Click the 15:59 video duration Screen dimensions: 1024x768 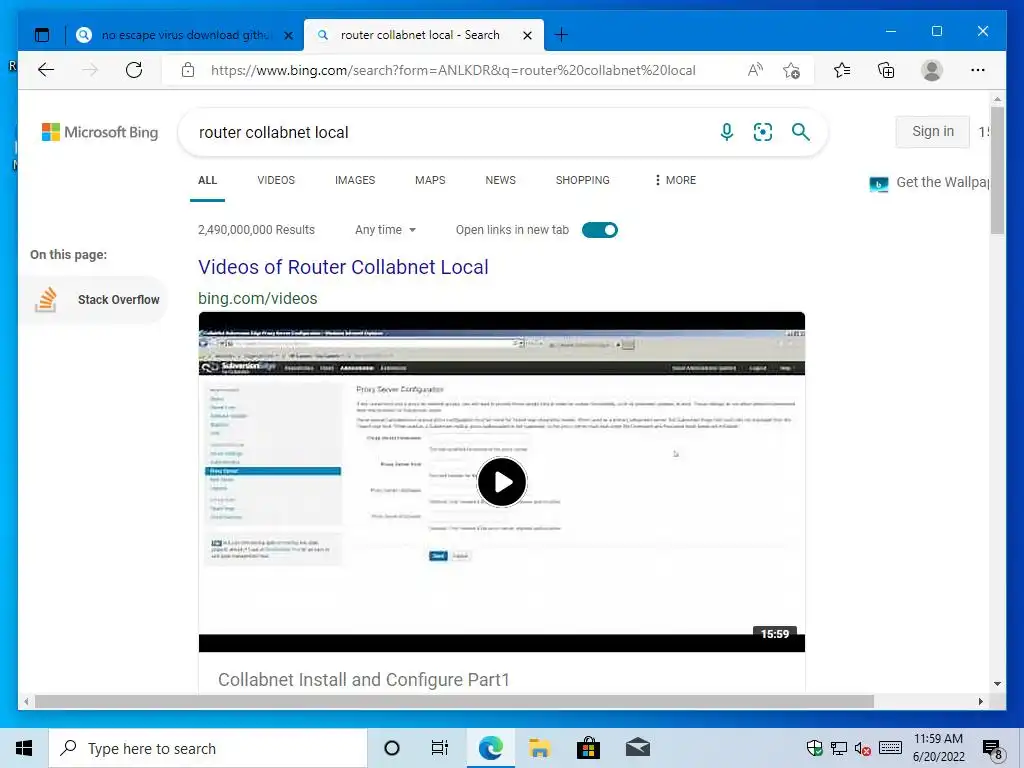point(775,633)
